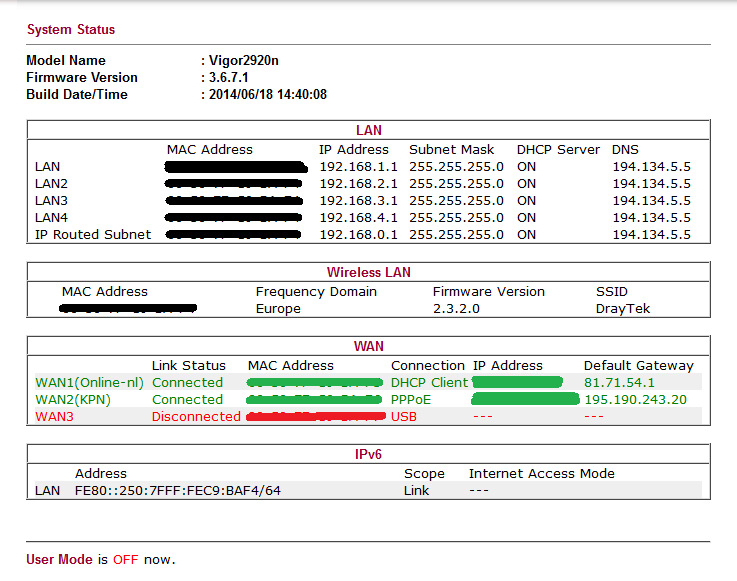Image resolution: width=737 pixels, height=581 pixels.
Task: Click the WAN2(KPN) entry
Action: tap(73, 400)
